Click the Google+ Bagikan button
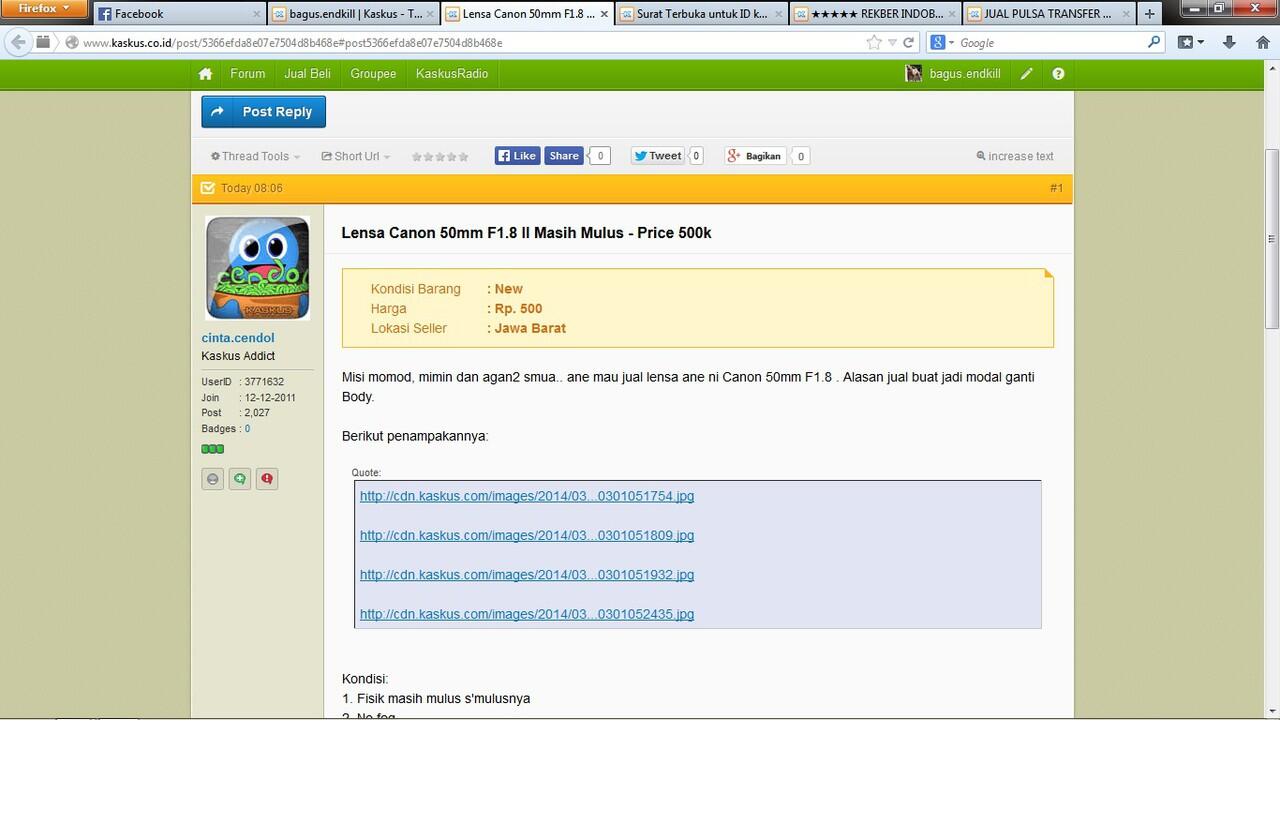Screen dimensions: 1280x824 (x=755, y=156)
